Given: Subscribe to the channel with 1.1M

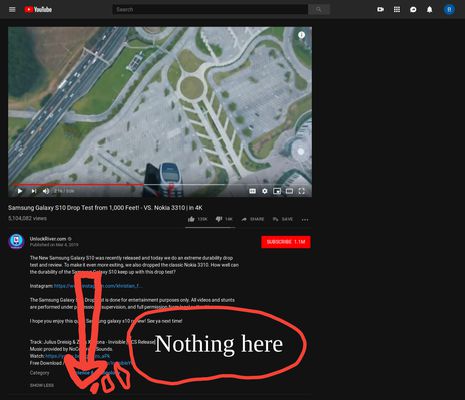Looking at the screenshot, I should [286, 242].
